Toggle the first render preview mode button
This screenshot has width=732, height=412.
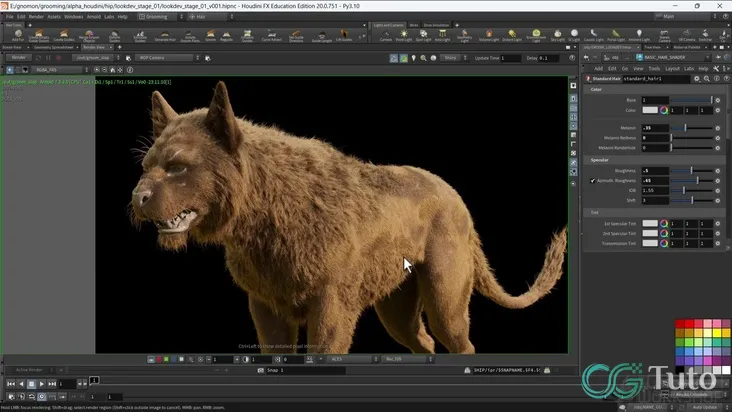pyautogui.click(x=394, y=58)
